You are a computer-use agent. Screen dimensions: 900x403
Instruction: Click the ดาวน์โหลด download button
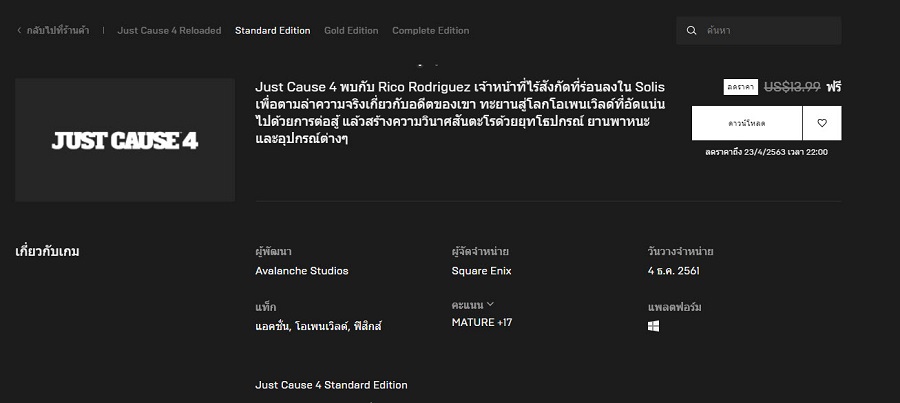pyautogui.click(x=747, y=123)
